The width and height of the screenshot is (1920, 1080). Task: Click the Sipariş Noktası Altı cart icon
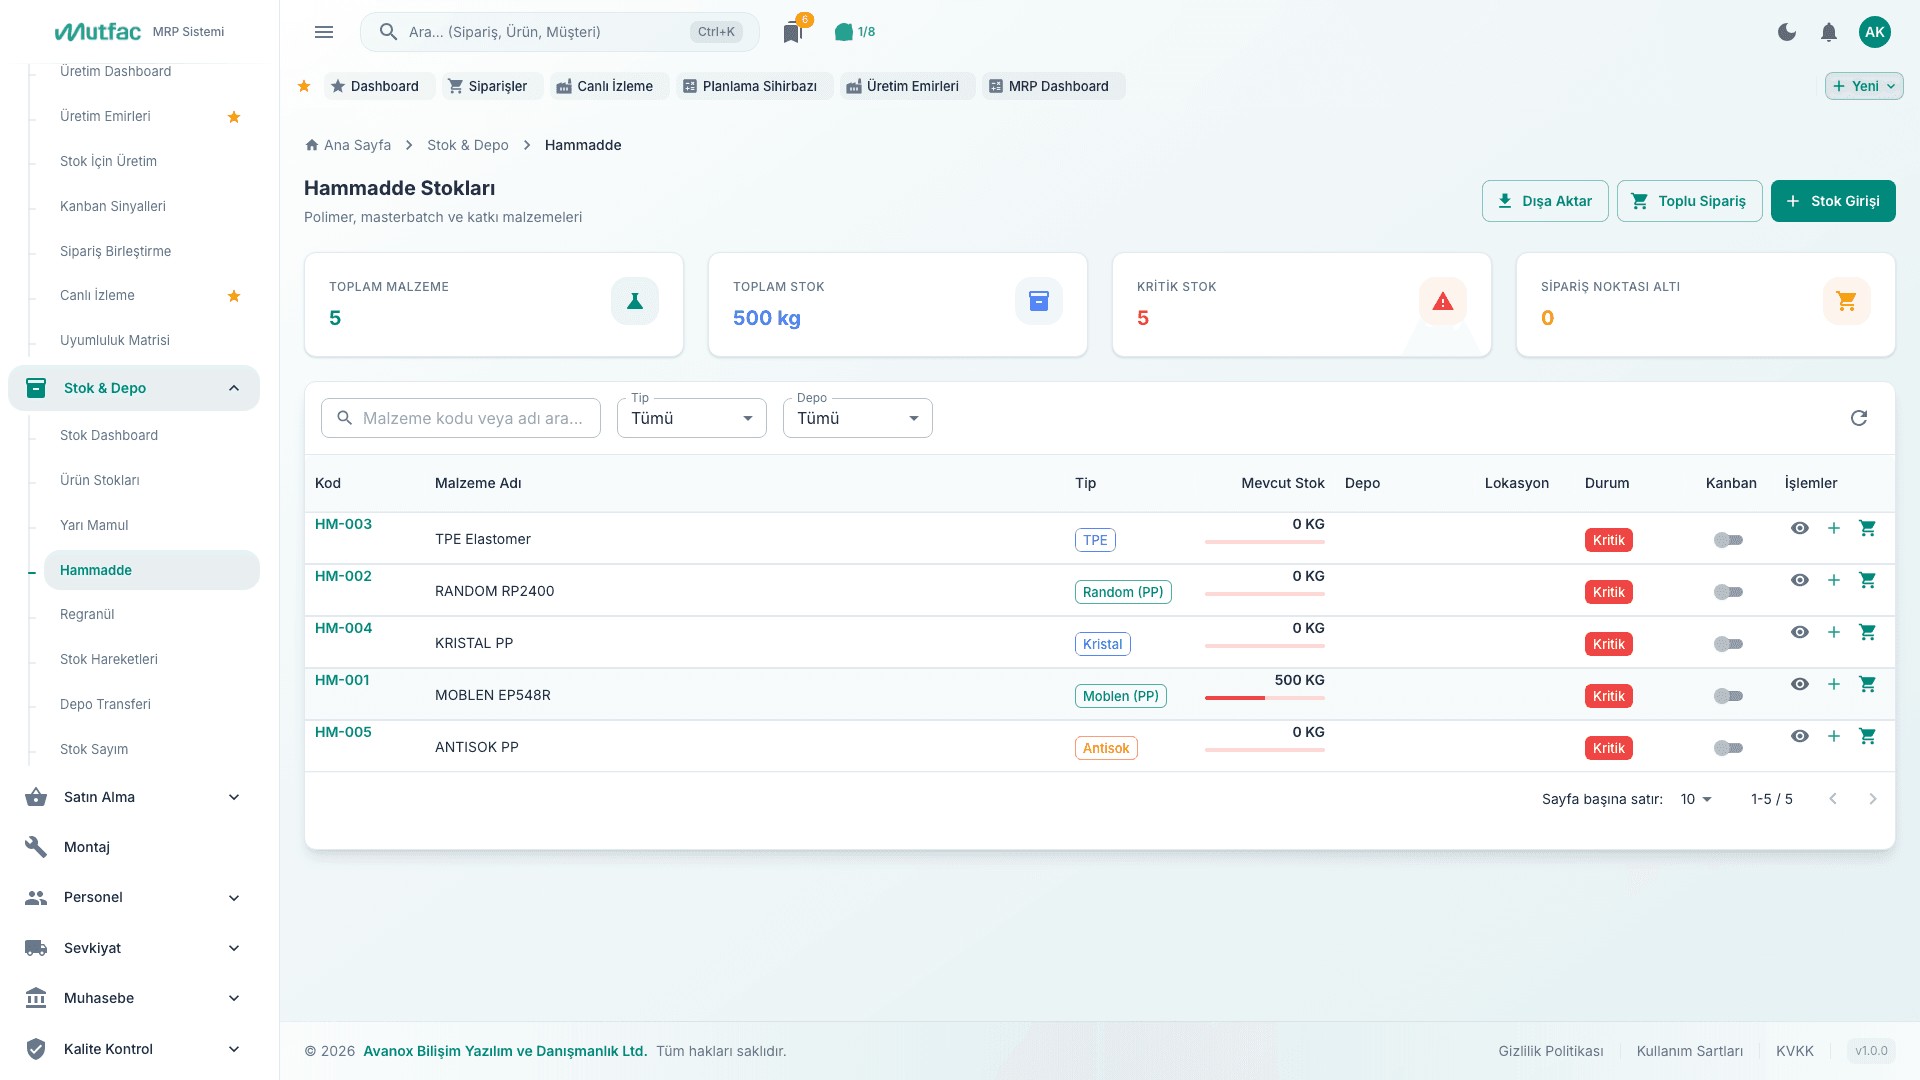tap(1847, 301)
